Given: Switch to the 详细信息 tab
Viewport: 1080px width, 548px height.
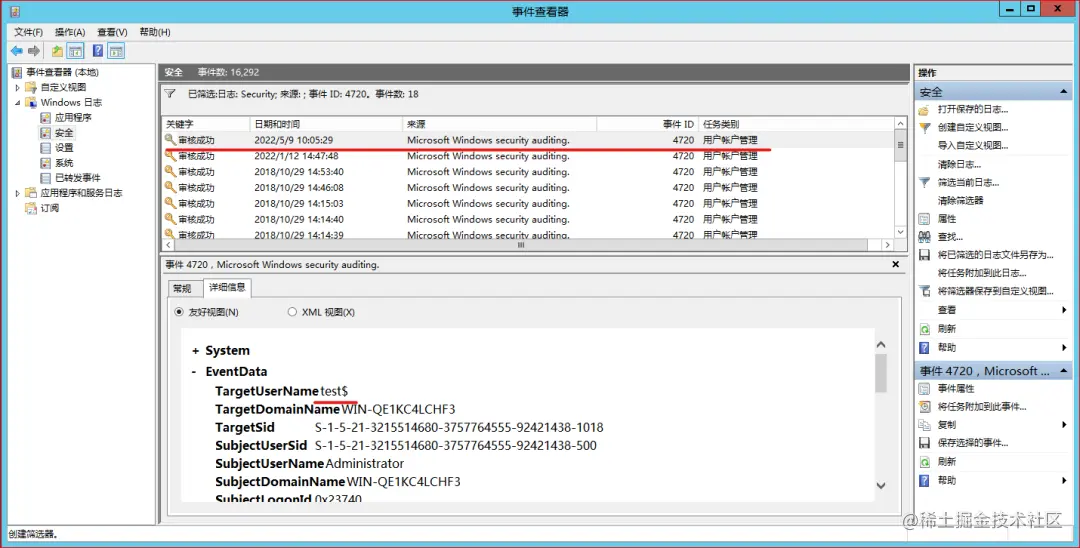Looking at the screenshot, I should [227, 287].
